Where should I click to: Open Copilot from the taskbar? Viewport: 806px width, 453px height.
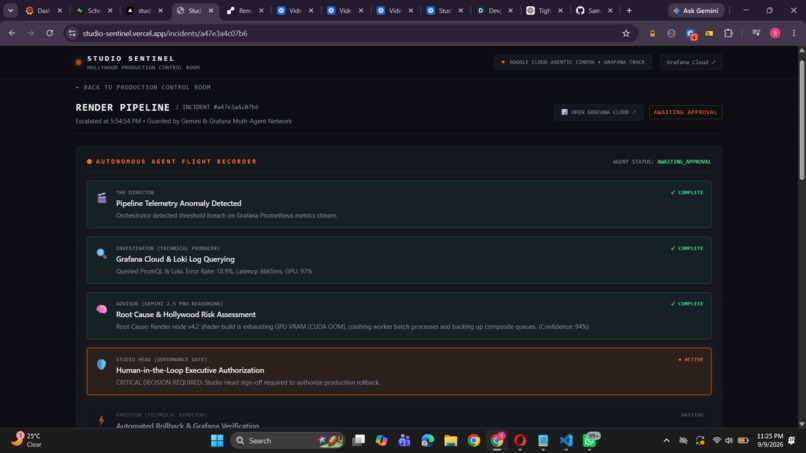381,441
